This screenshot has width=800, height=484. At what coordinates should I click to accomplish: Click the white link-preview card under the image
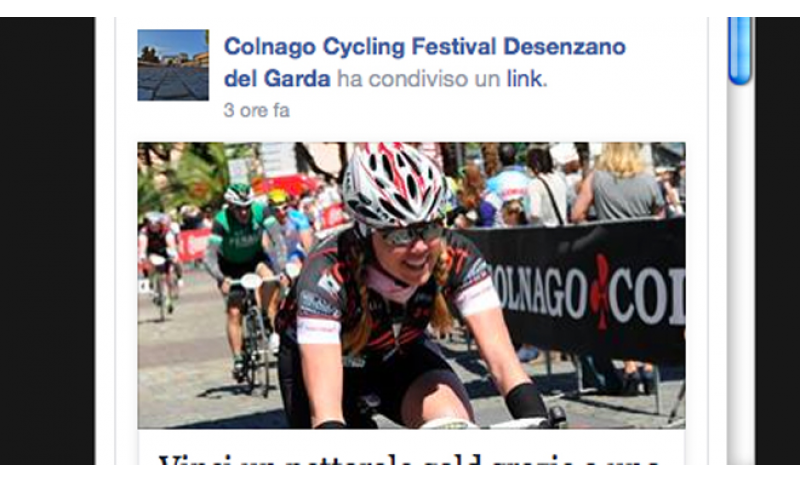coord(411,447)
